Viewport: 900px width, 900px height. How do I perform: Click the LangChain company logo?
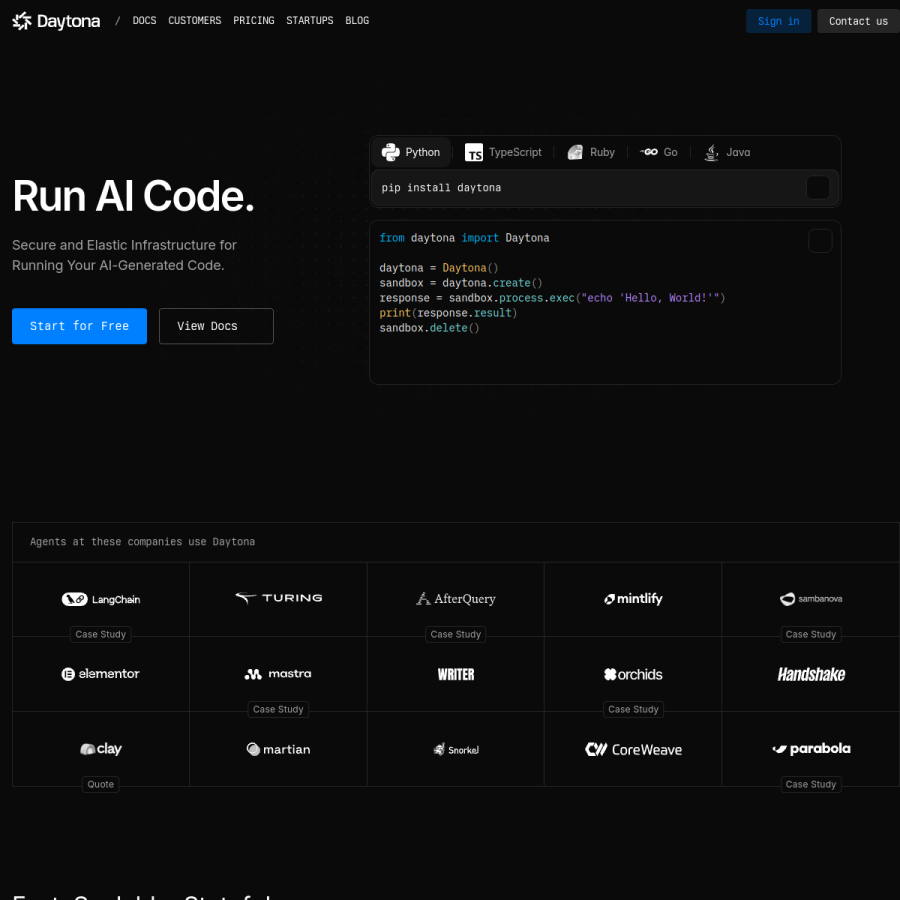(100, 599)
